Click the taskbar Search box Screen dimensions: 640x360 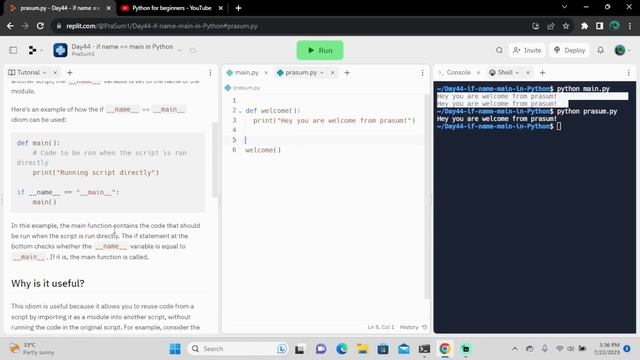[x=239, y=349]
